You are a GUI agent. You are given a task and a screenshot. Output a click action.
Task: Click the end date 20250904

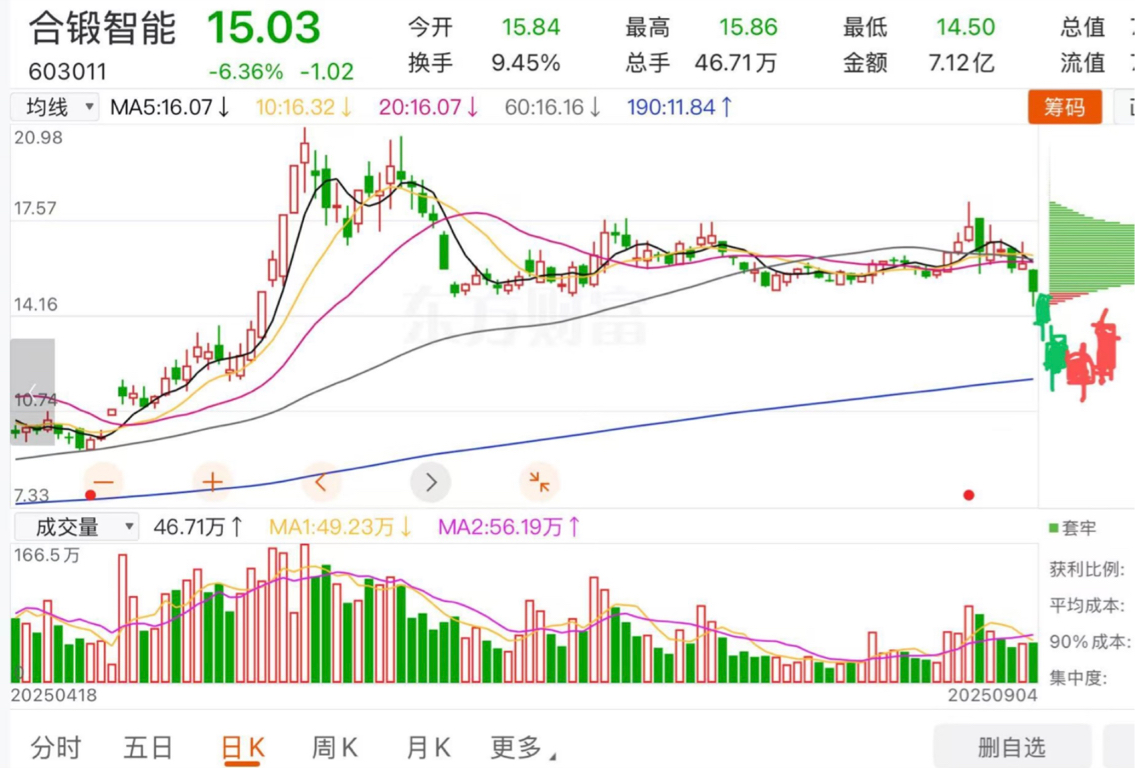point(992,696)
